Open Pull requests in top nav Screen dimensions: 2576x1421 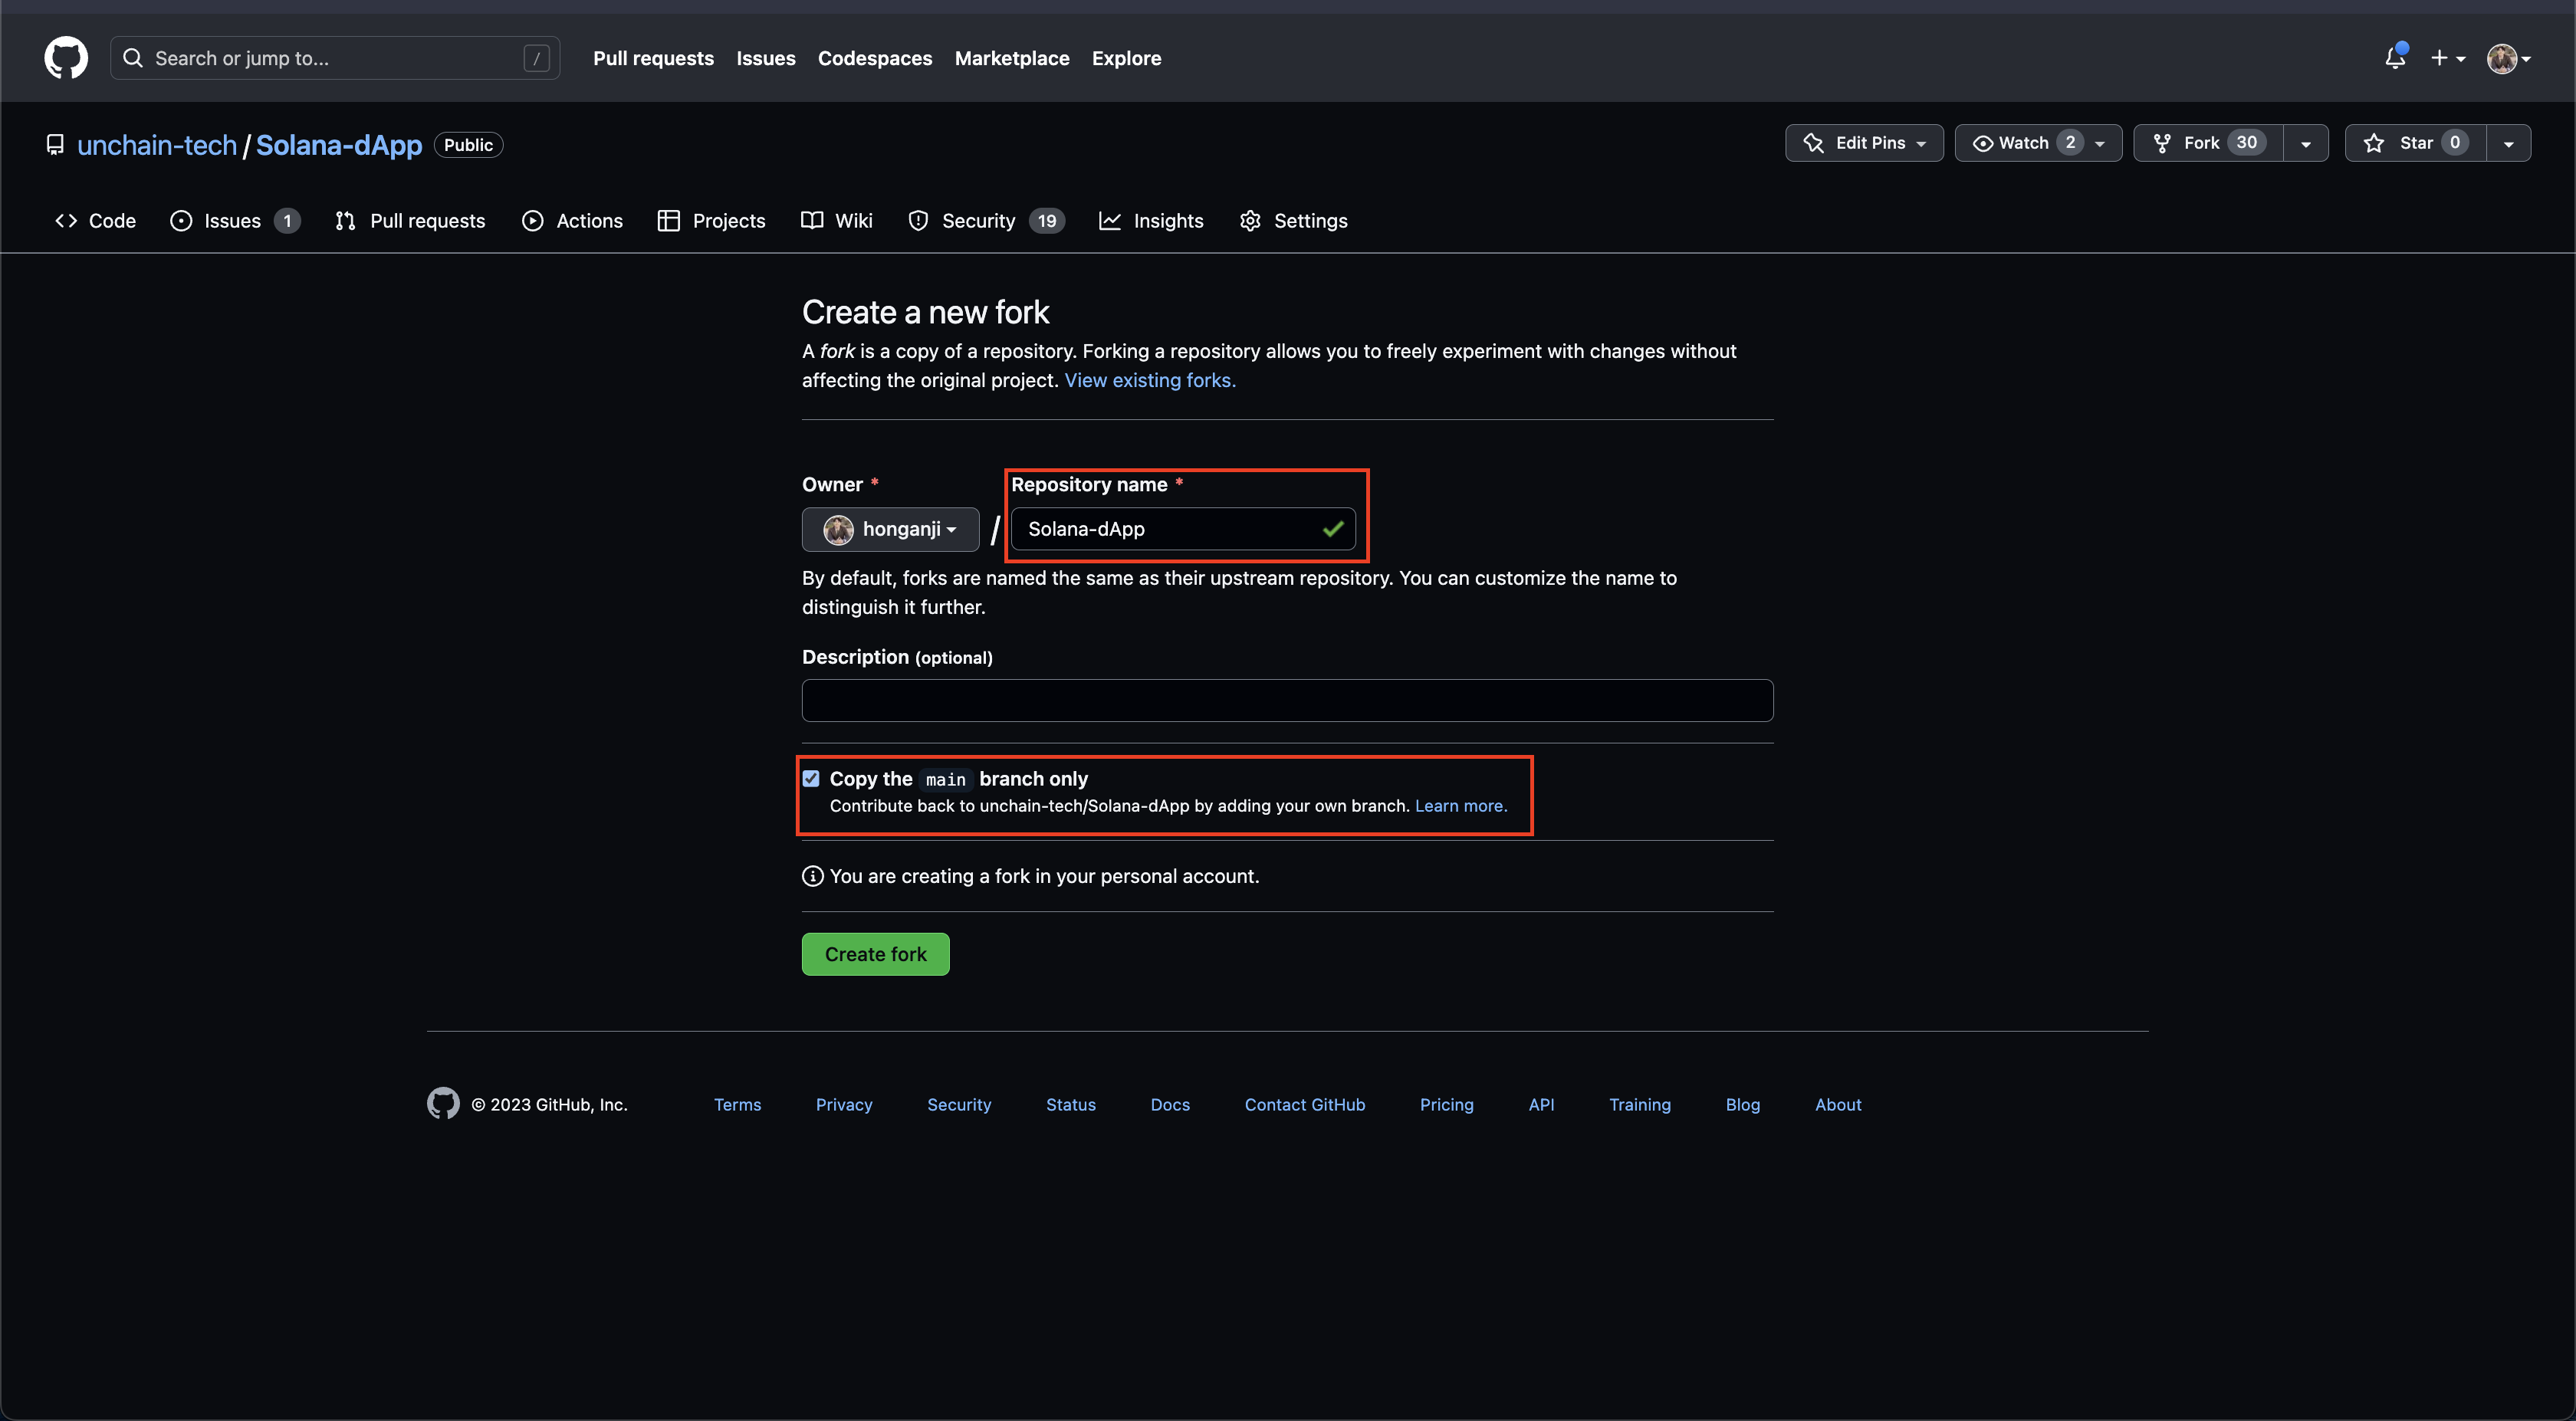coord(653,58)
